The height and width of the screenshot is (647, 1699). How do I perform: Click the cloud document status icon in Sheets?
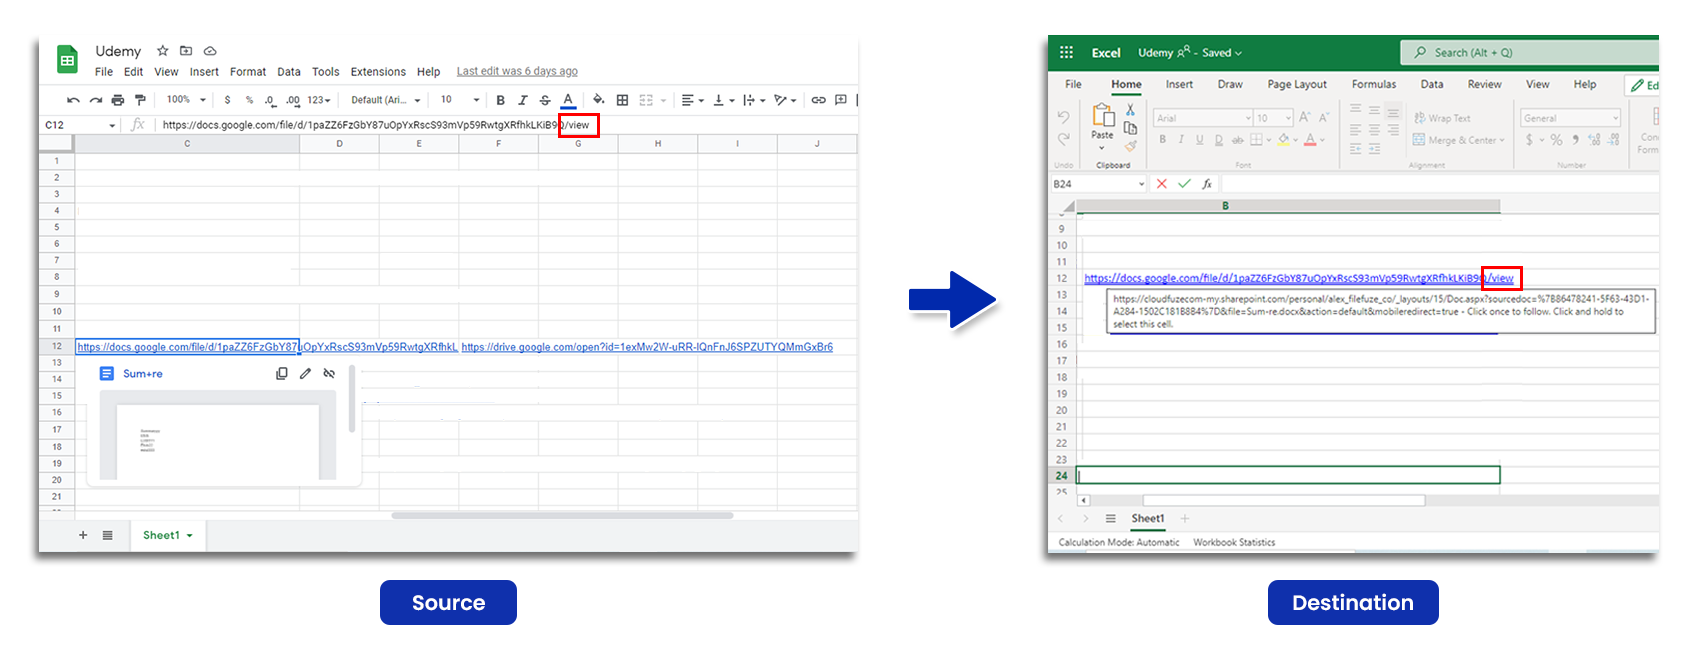(210, 50)
